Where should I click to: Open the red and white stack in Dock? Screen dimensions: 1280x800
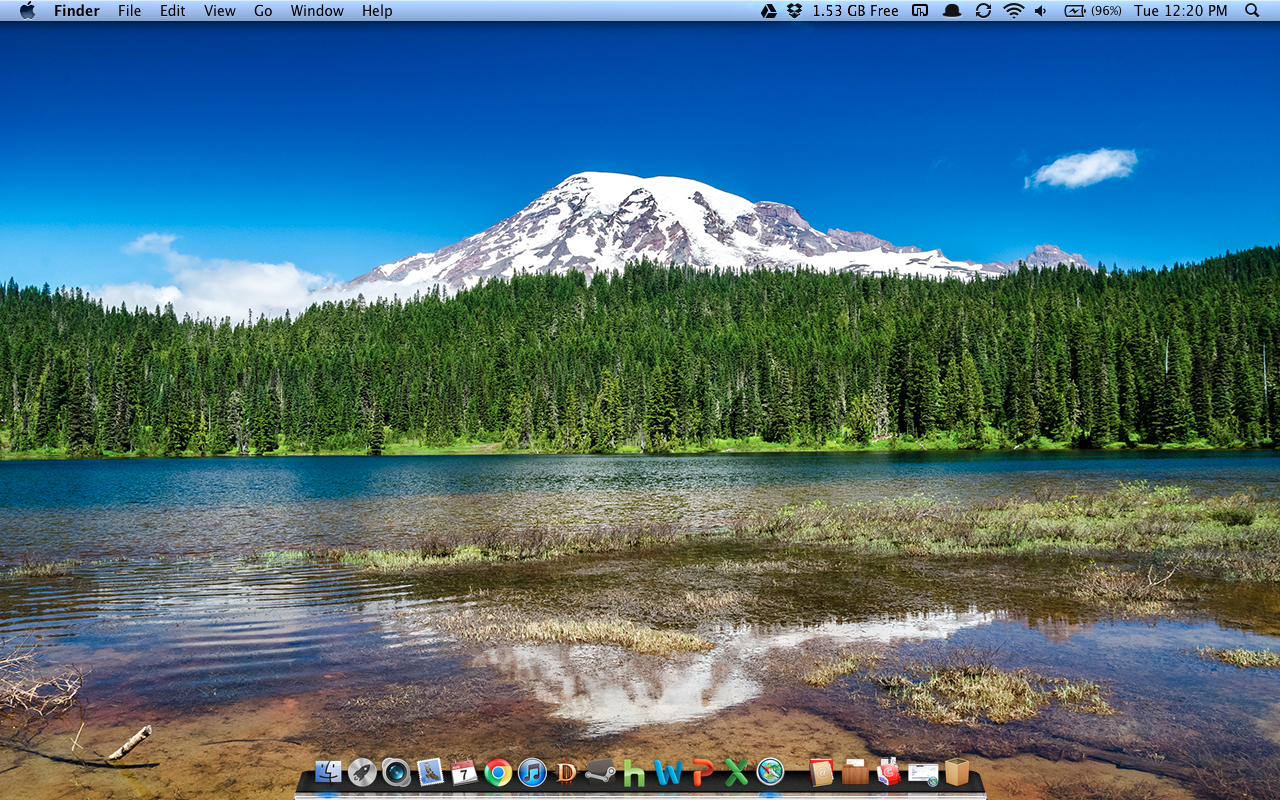click(888, 772)
